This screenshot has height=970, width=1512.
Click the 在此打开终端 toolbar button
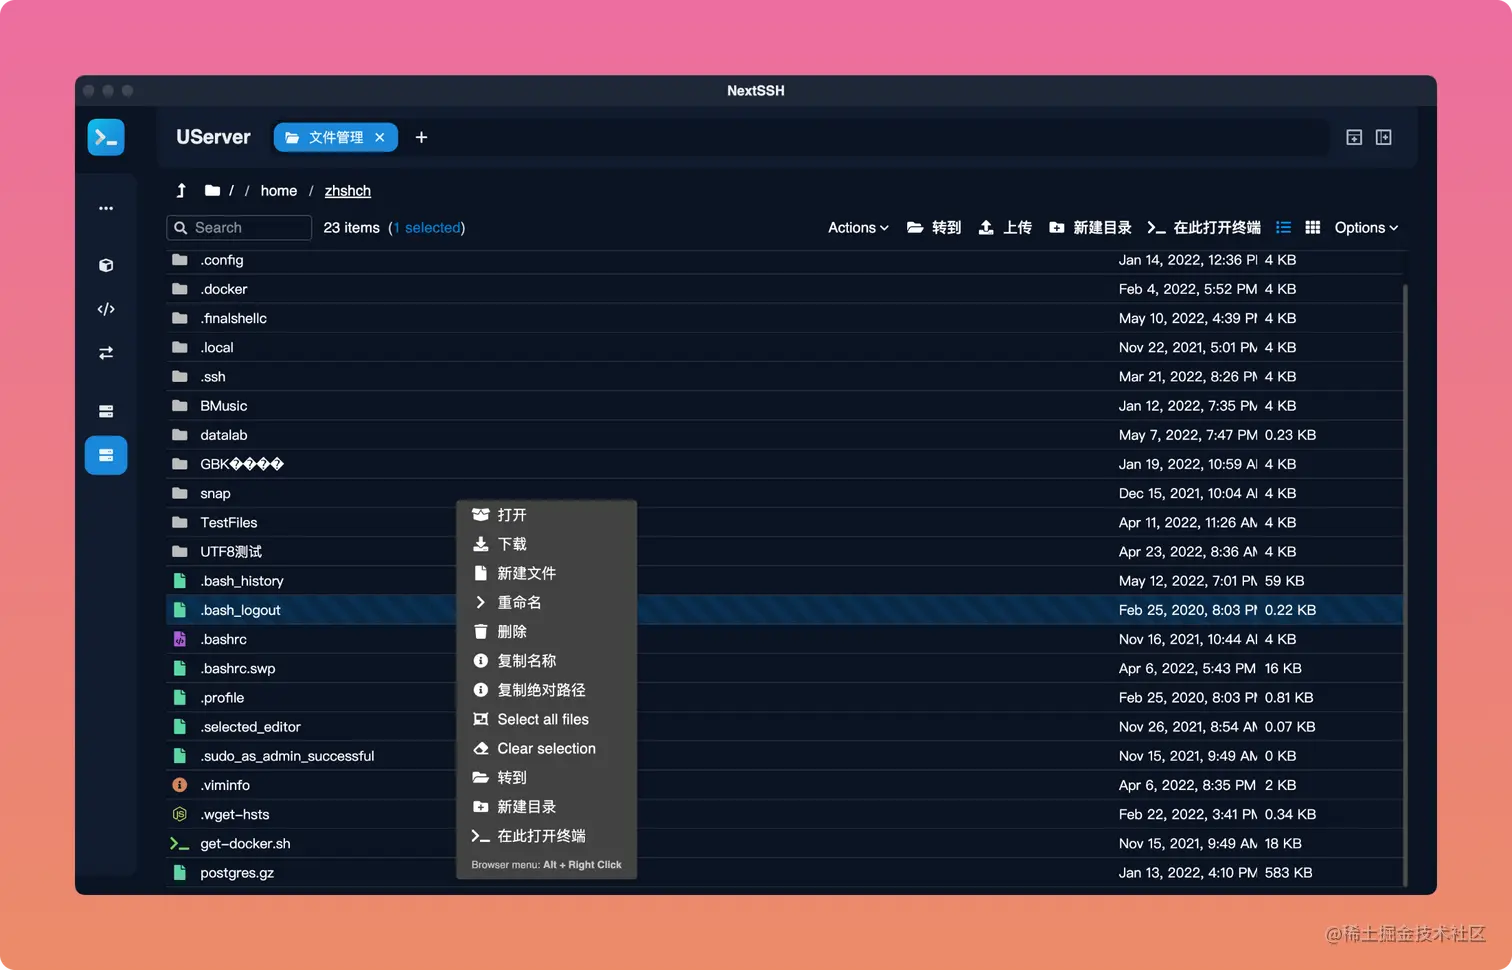point(1204,227)
